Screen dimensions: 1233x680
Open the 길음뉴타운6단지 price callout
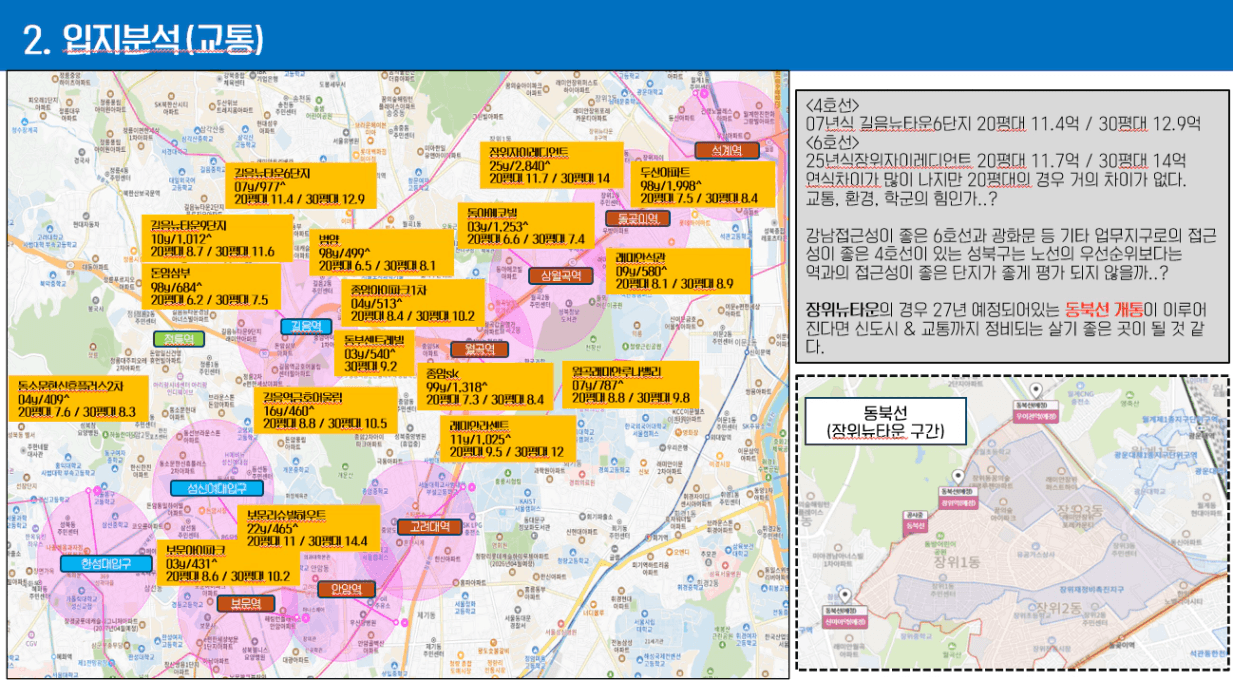coord(300,185)
